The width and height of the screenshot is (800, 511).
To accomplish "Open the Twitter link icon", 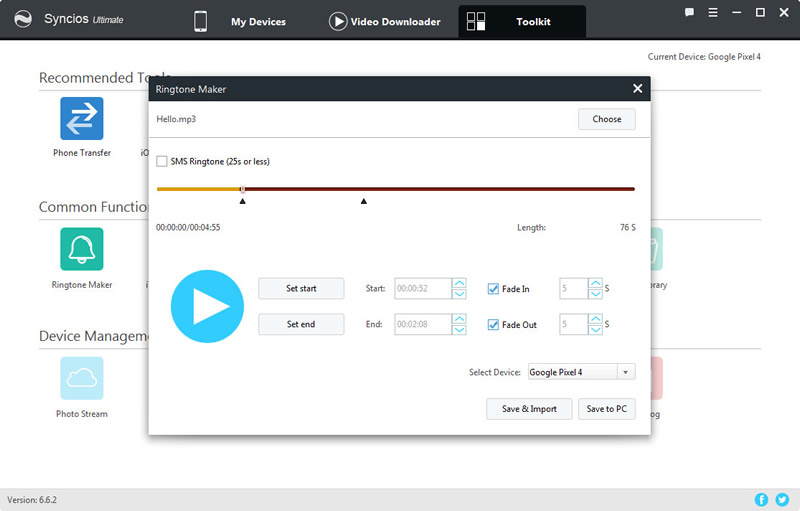I will tap(782, 499).
